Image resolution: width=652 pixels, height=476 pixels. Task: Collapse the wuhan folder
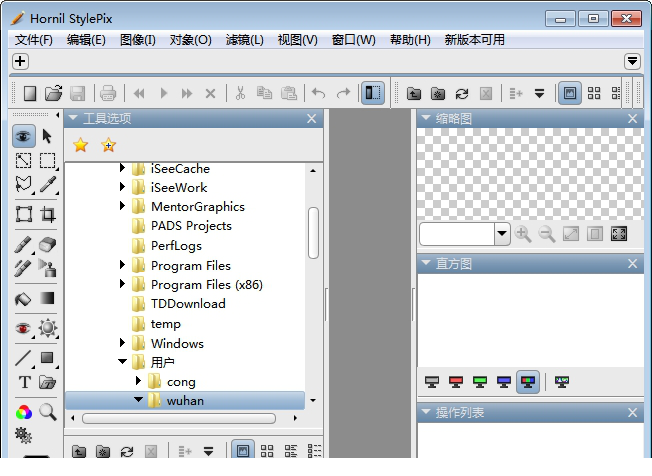pyautogui.click(x=138, y=400)
